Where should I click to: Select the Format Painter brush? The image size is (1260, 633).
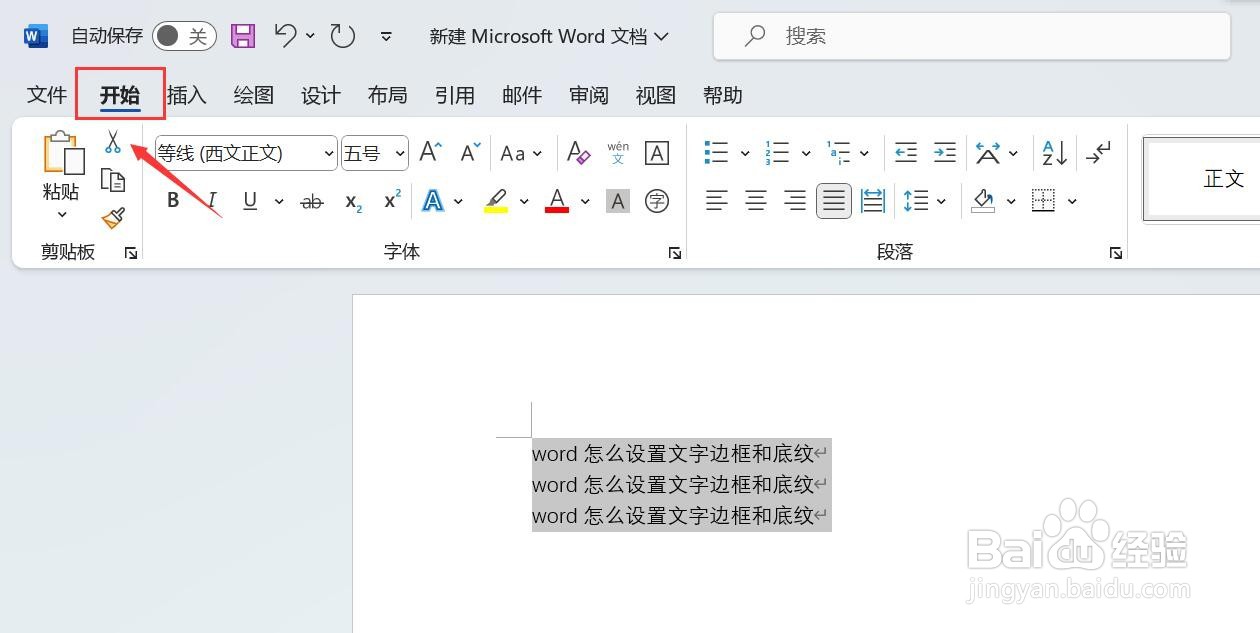pyautogui.click(x=113, y=217)
